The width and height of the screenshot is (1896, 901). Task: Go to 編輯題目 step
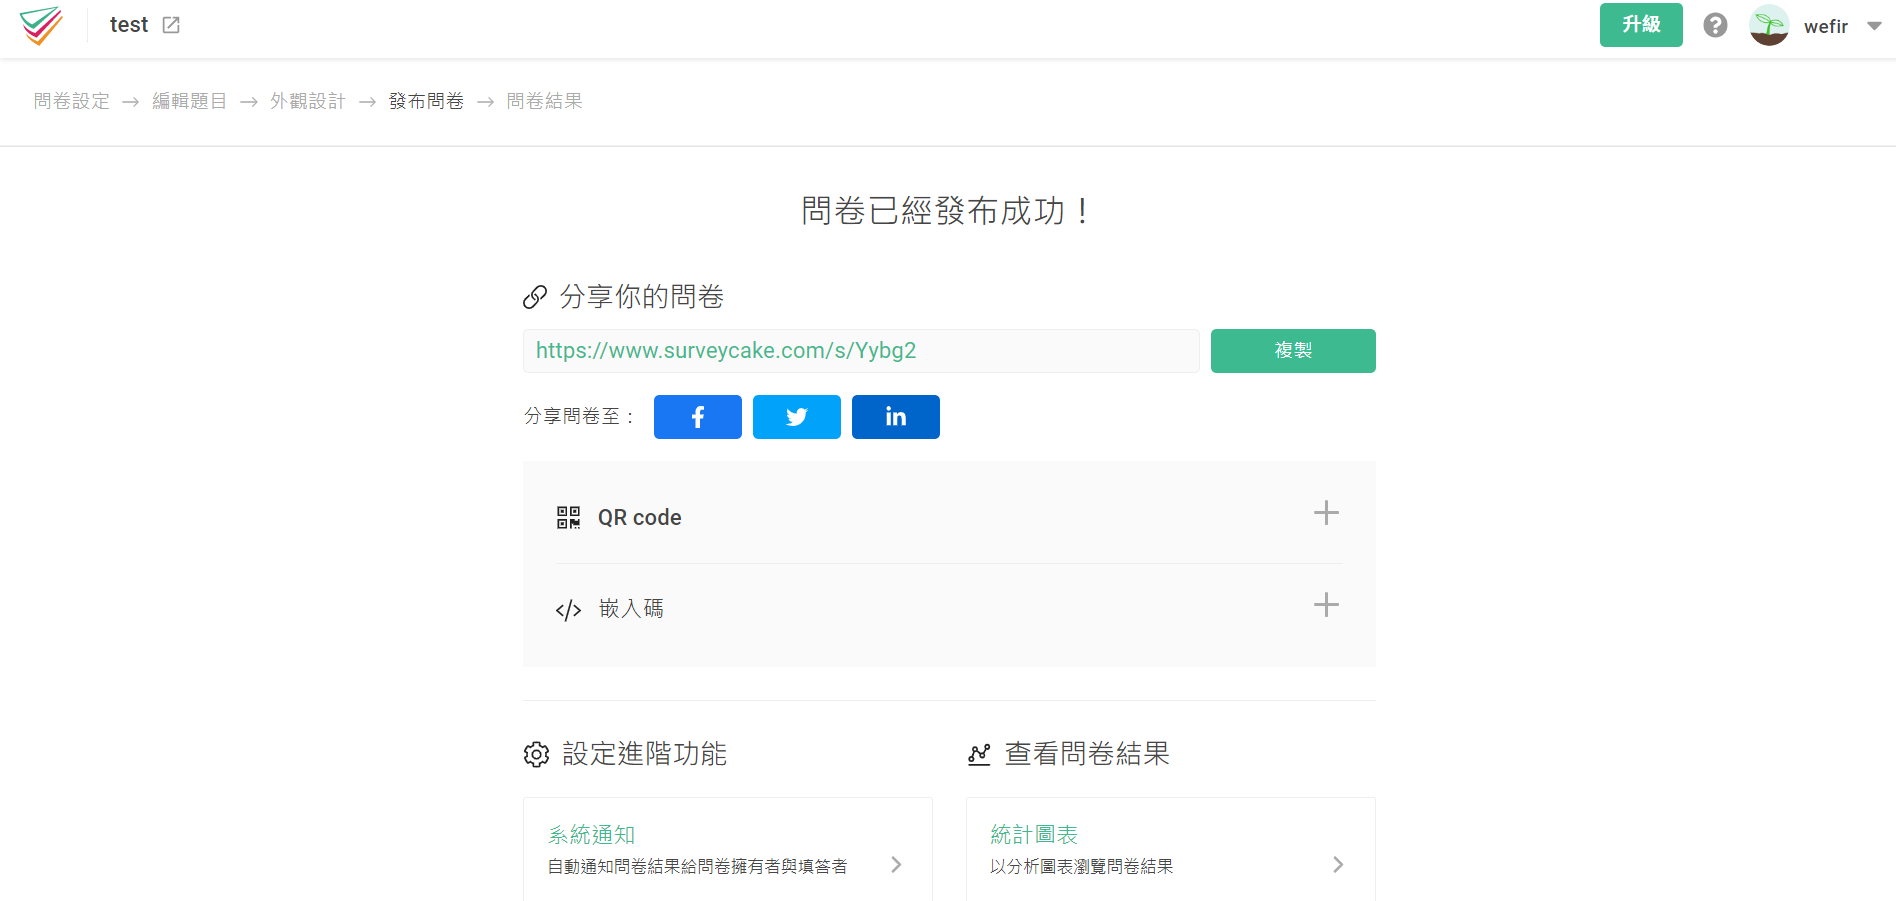[x=190, y=101]
